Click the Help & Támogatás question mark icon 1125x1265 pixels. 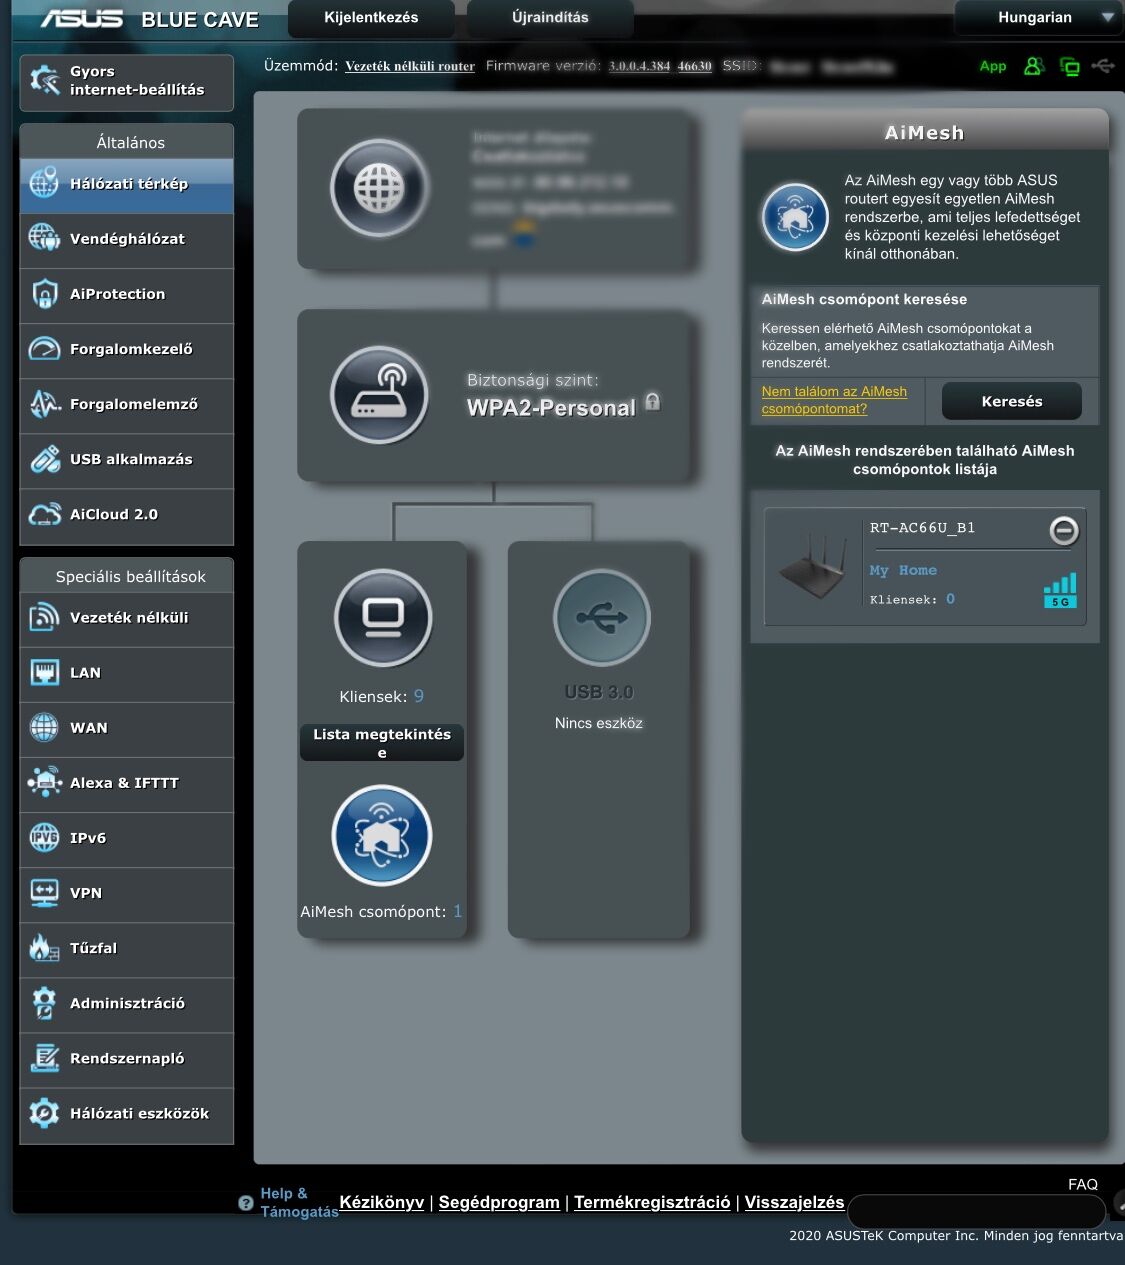pos(246,1203)
